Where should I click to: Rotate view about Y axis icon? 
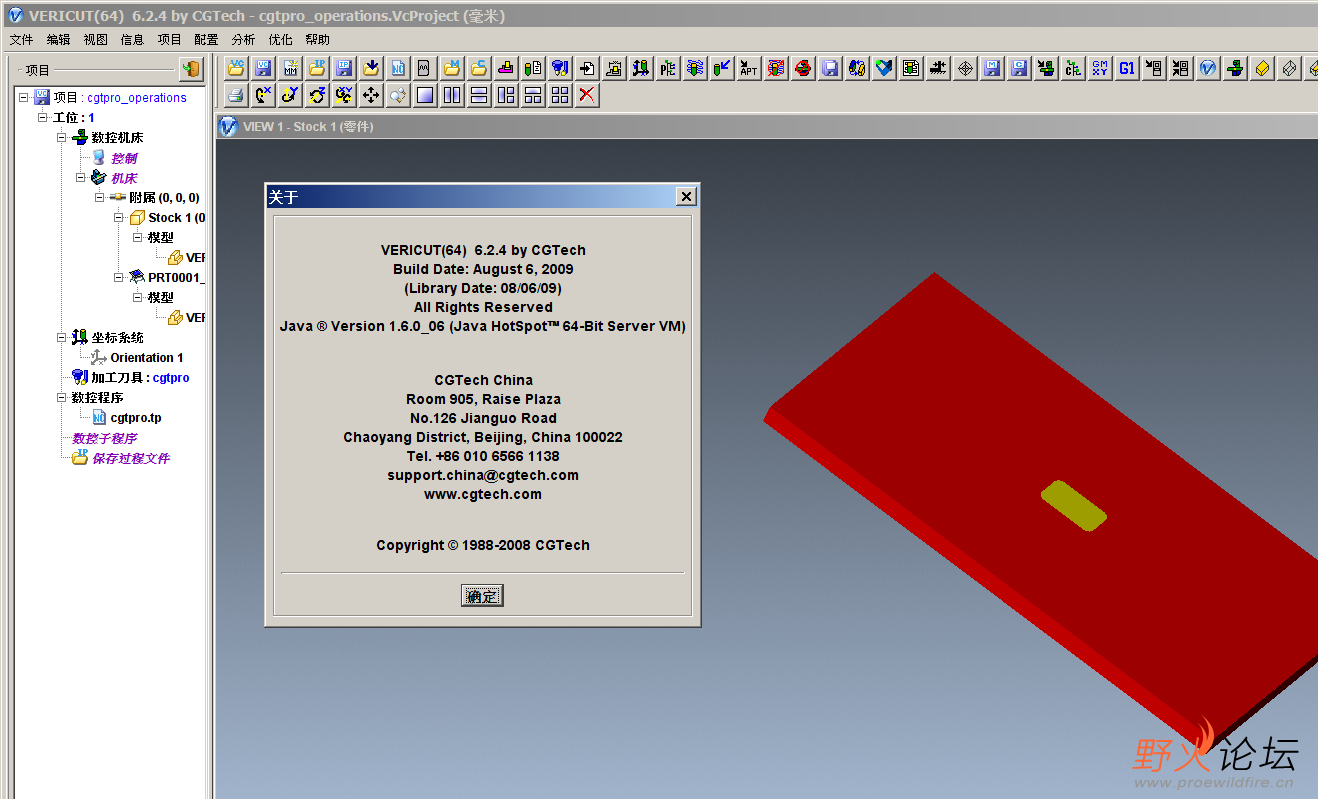[290, 95]
